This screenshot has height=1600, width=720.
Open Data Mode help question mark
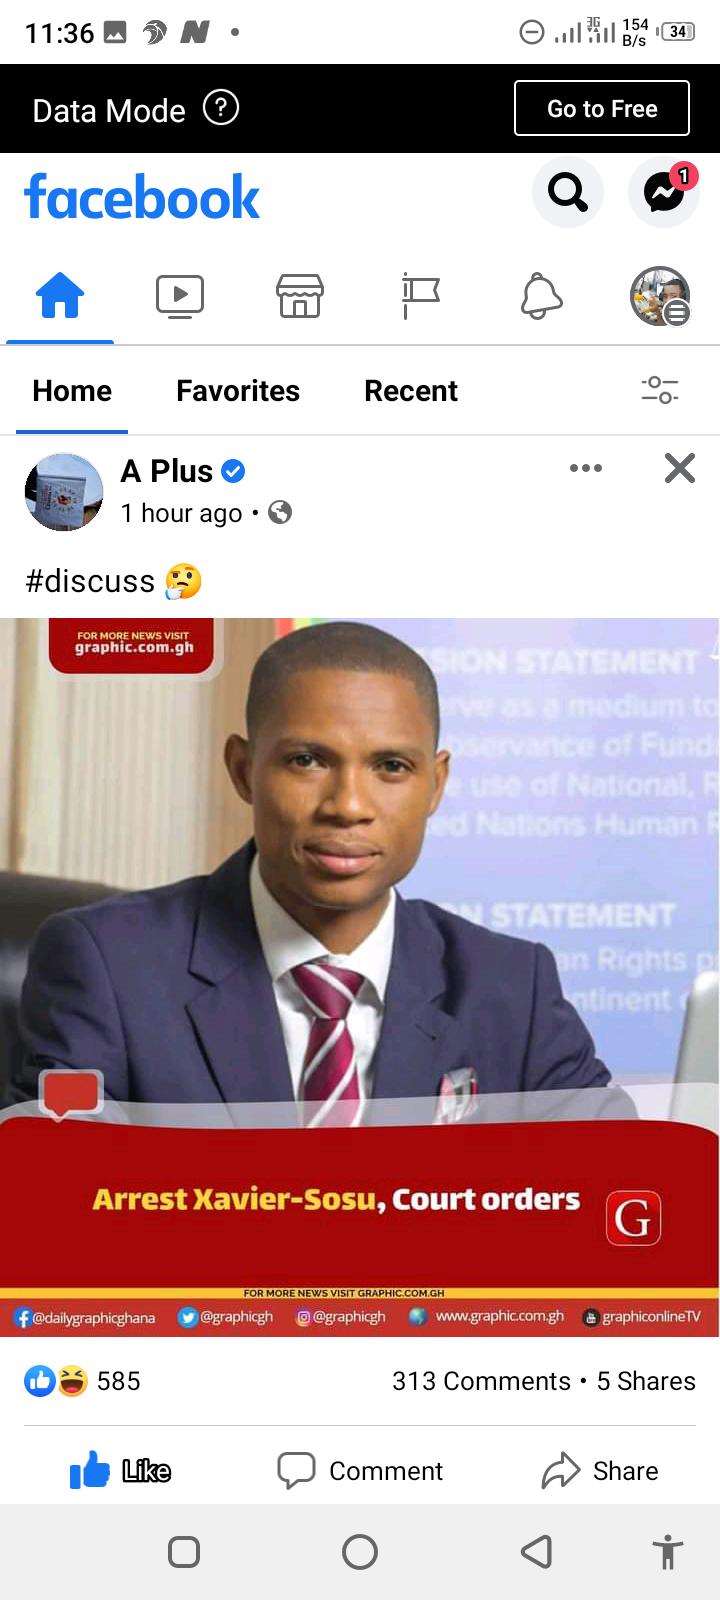tap(221, 107)
